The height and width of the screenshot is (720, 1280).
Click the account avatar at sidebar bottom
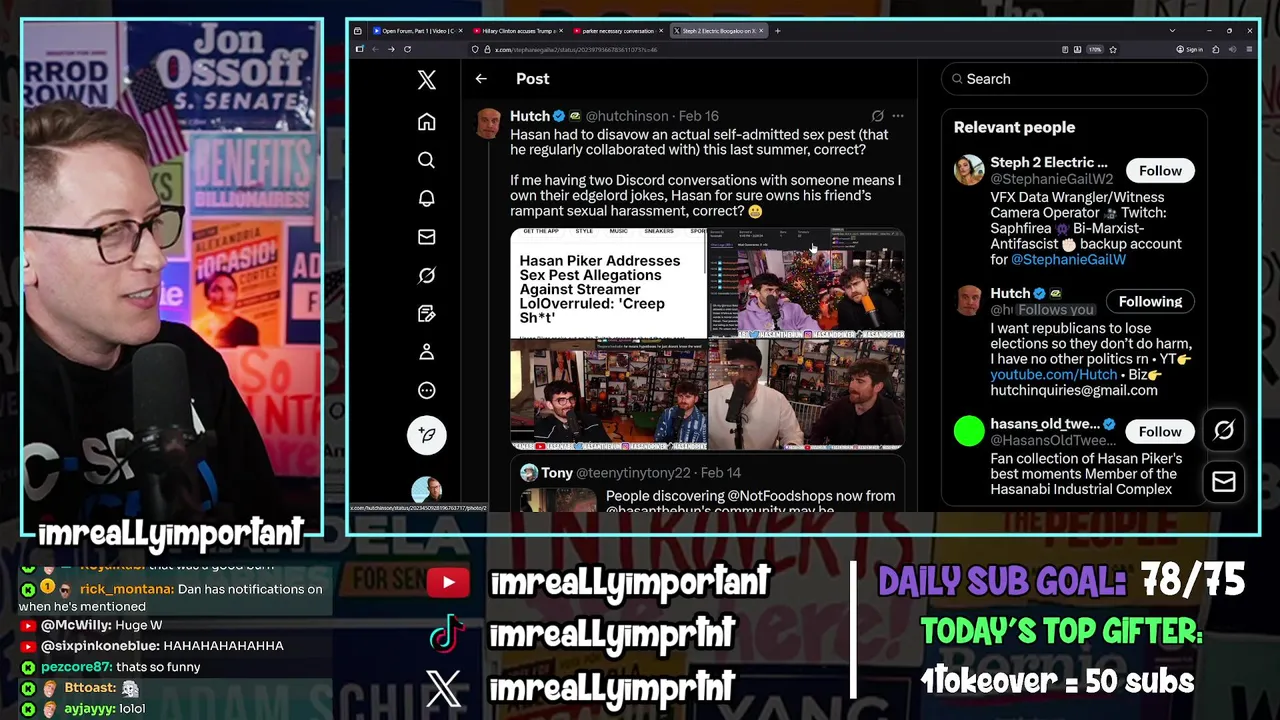[x=427, y=490]
